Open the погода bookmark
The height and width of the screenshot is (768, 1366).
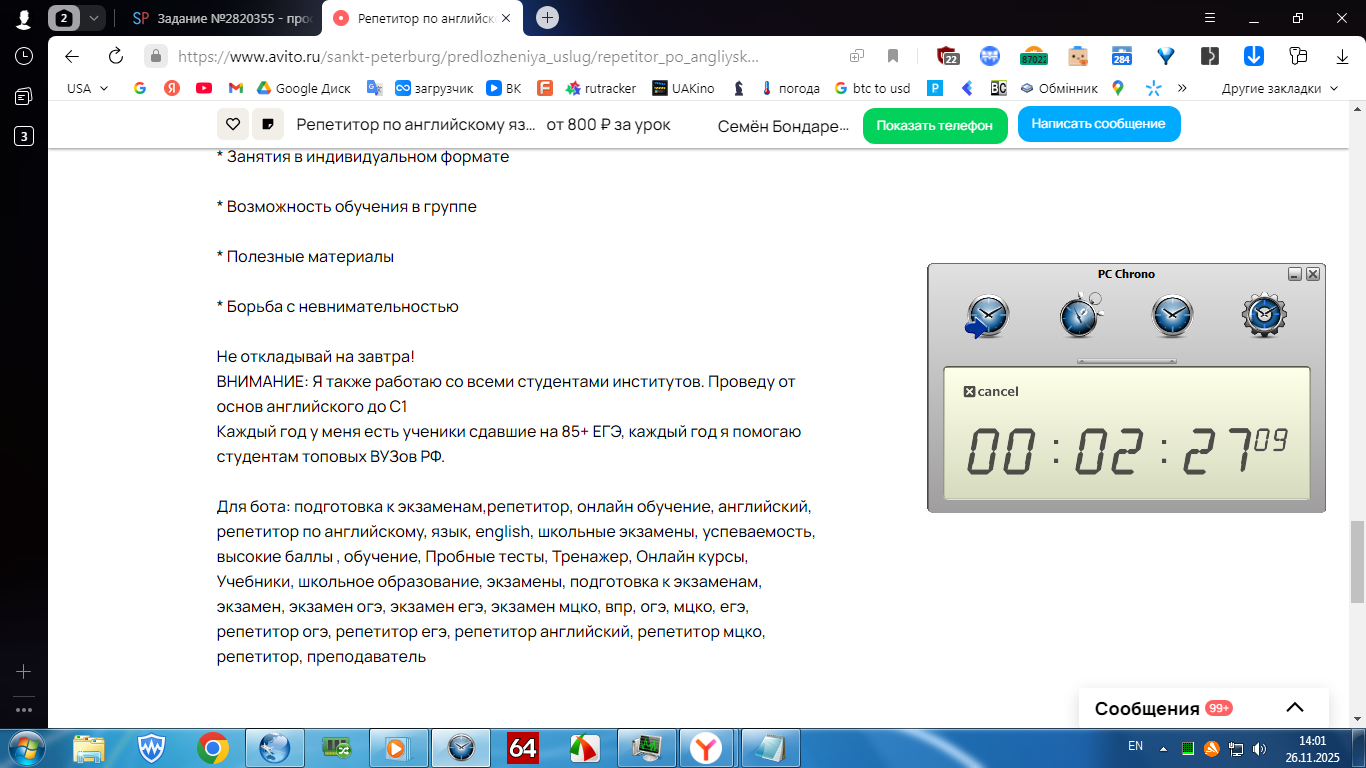point(789,88)
